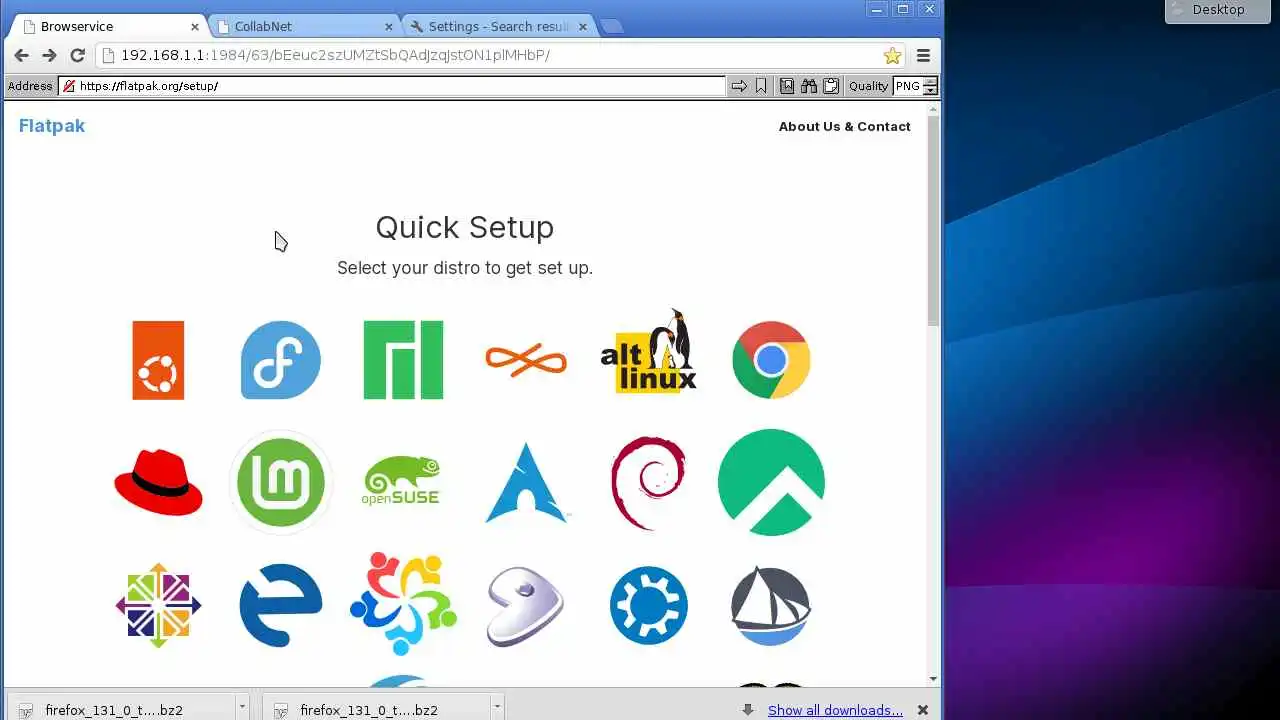
Task: Bookmark page with the star icon
Action: [x=893, y=56]
